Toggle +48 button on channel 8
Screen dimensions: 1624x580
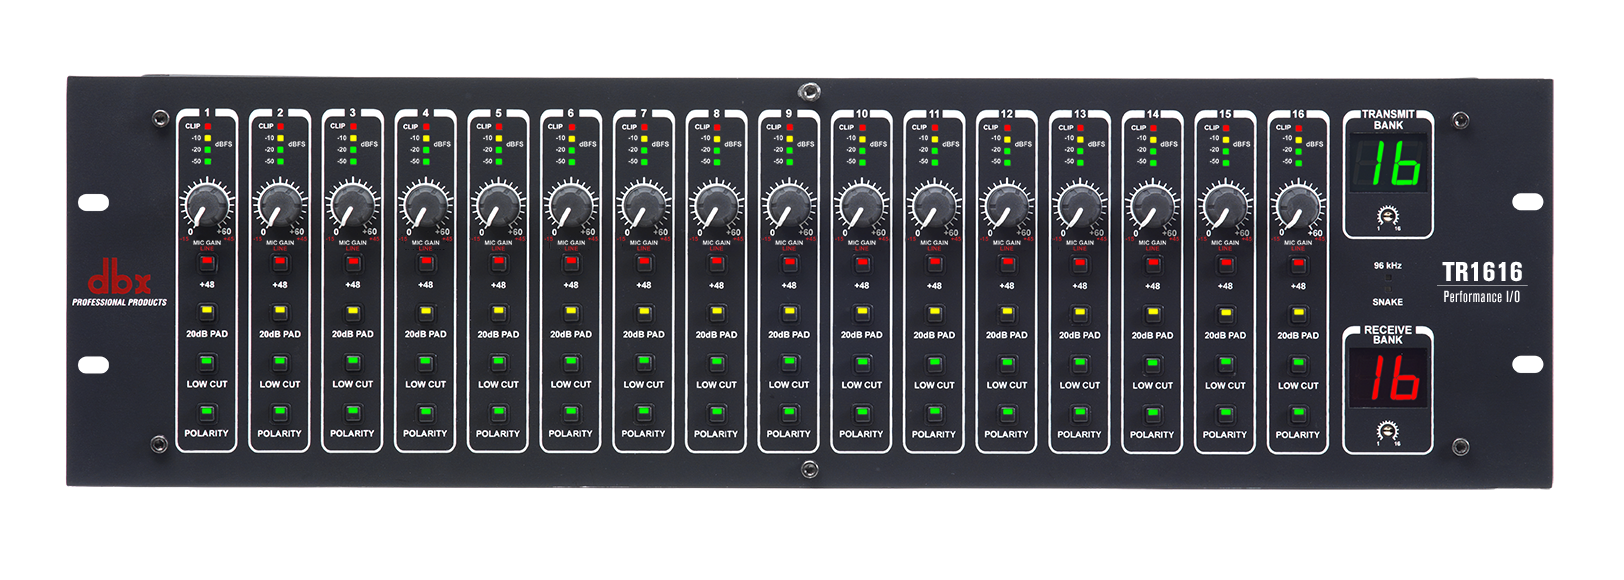coord(716,264)
